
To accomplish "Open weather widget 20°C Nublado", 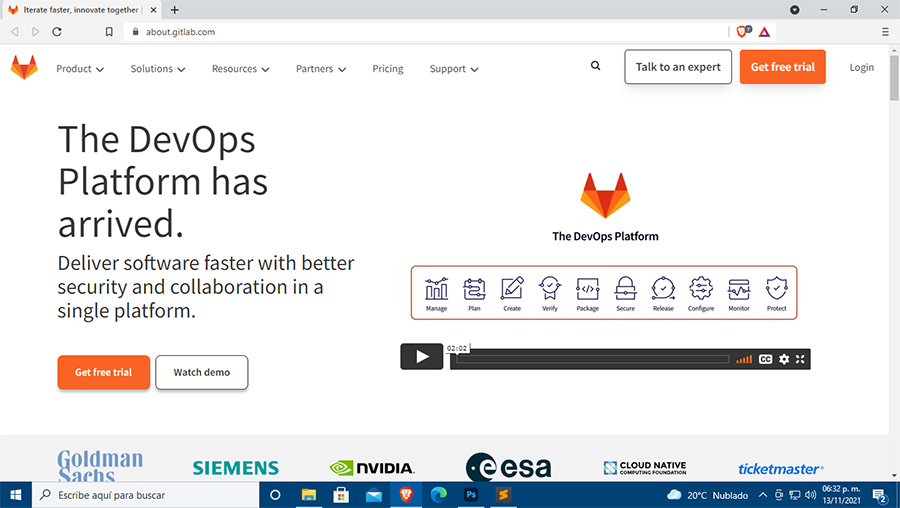I will coord(707,495).
